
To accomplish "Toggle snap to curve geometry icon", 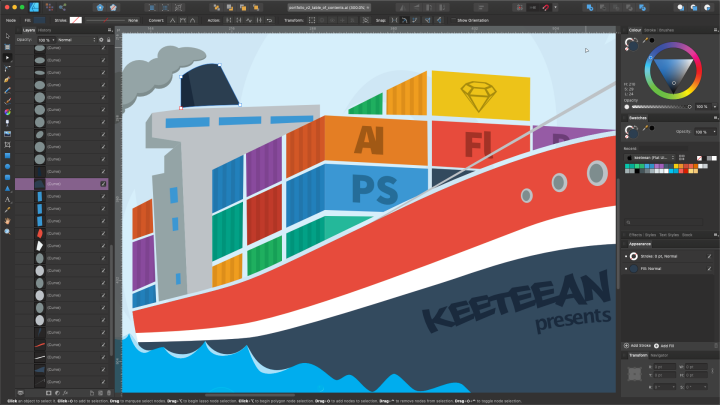I will pos(405,20).
